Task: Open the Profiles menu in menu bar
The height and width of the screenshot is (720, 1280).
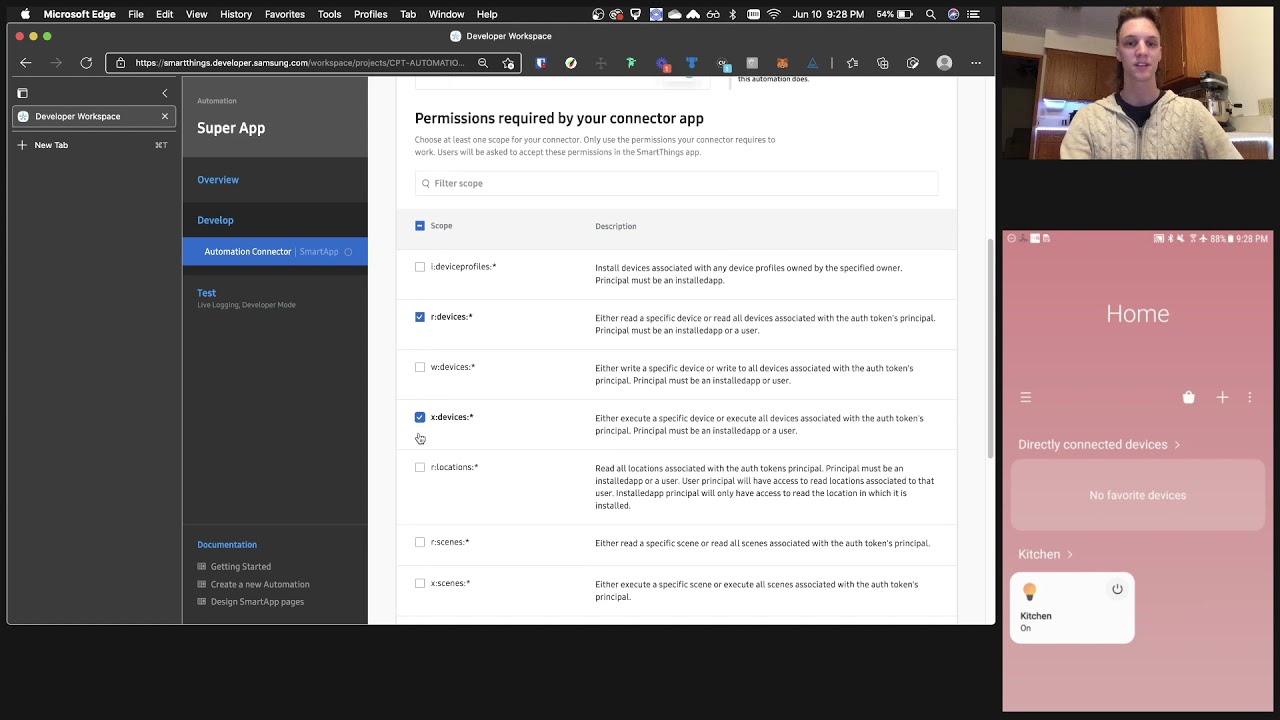Action: pos(370,14)
